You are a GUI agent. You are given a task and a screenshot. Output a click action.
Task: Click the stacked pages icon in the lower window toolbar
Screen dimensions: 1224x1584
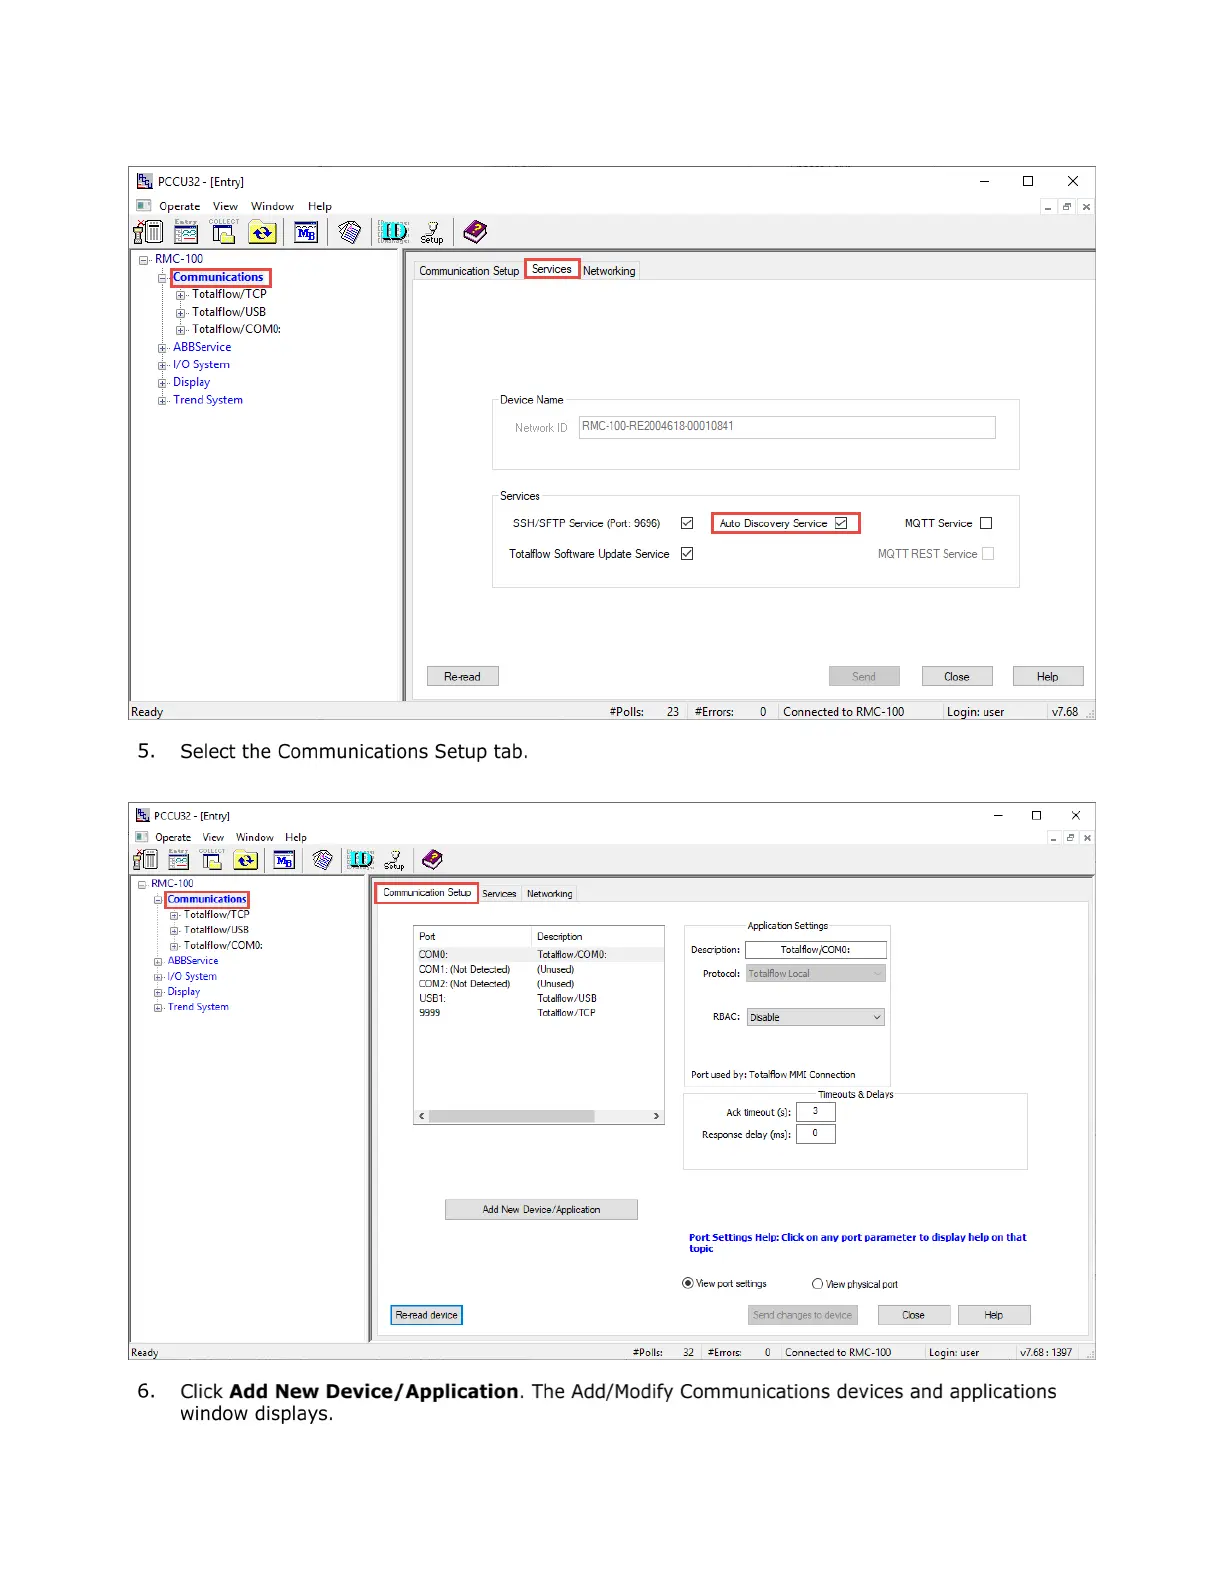[322, 859]
